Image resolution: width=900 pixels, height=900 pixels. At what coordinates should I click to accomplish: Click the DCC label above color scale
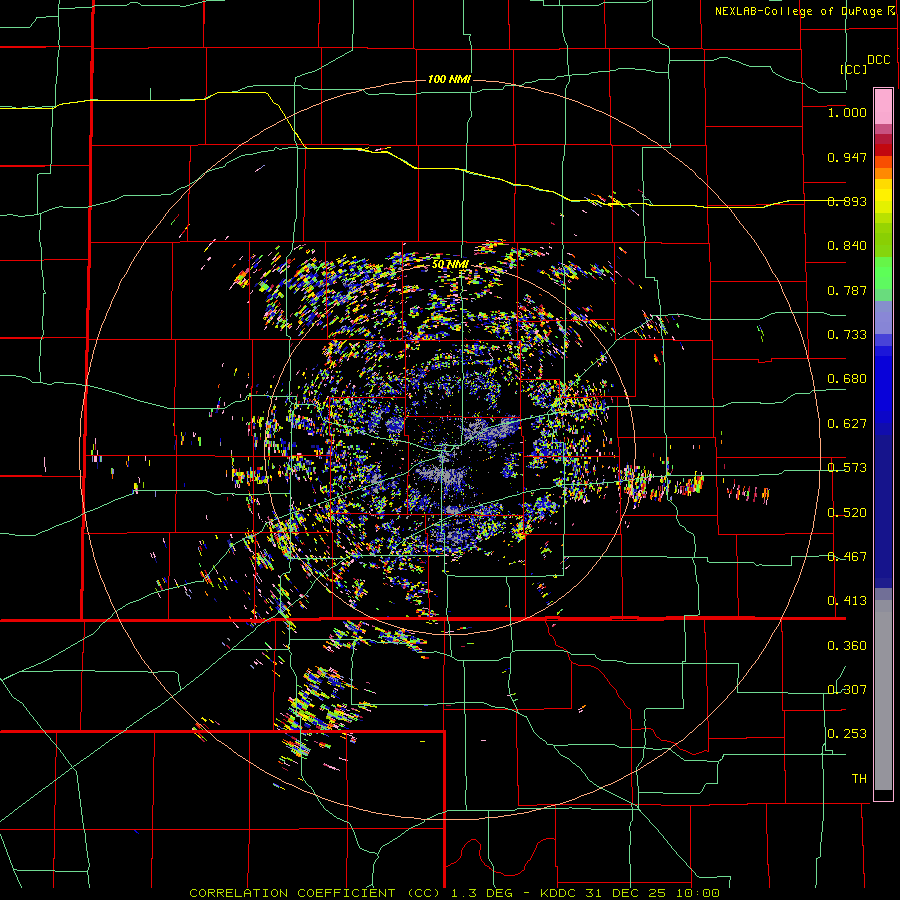(x=879, y=60)
